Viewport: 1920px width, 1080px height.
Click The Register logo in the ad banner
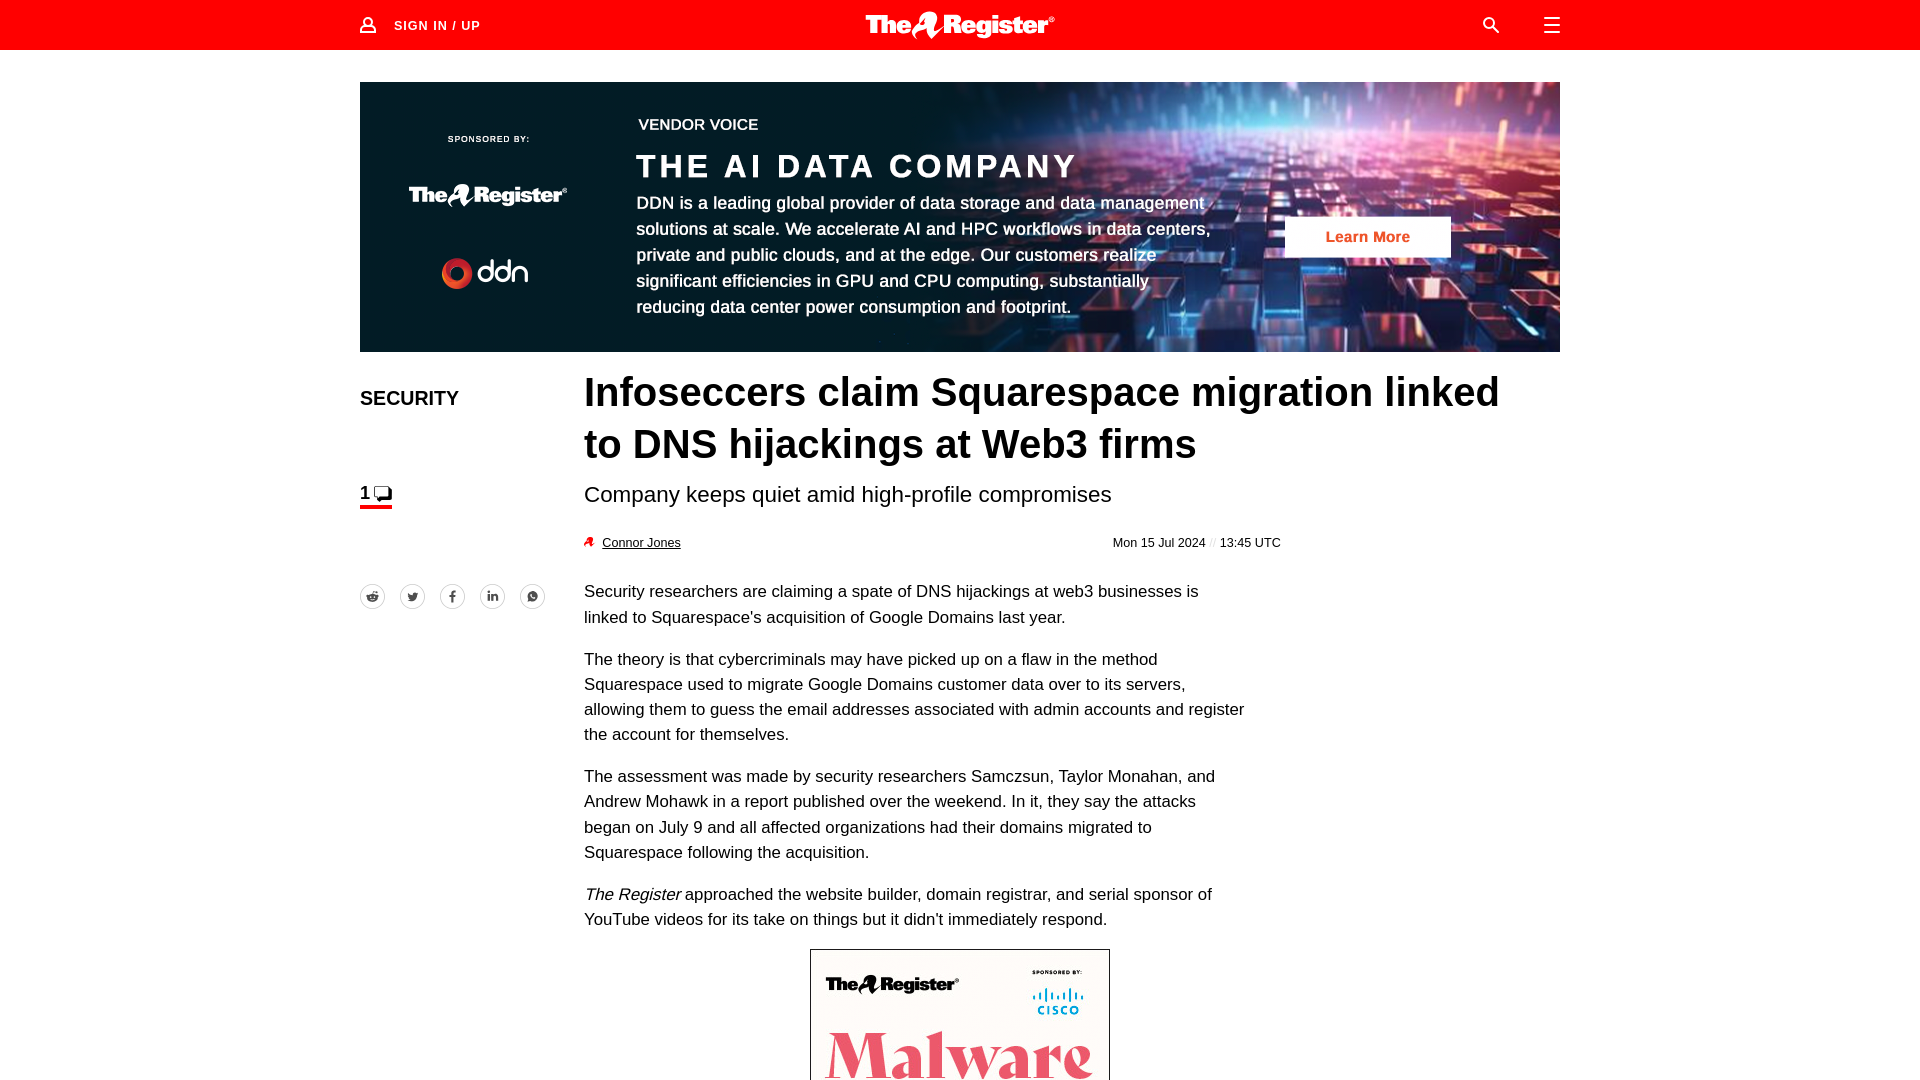tap(487, 195)
